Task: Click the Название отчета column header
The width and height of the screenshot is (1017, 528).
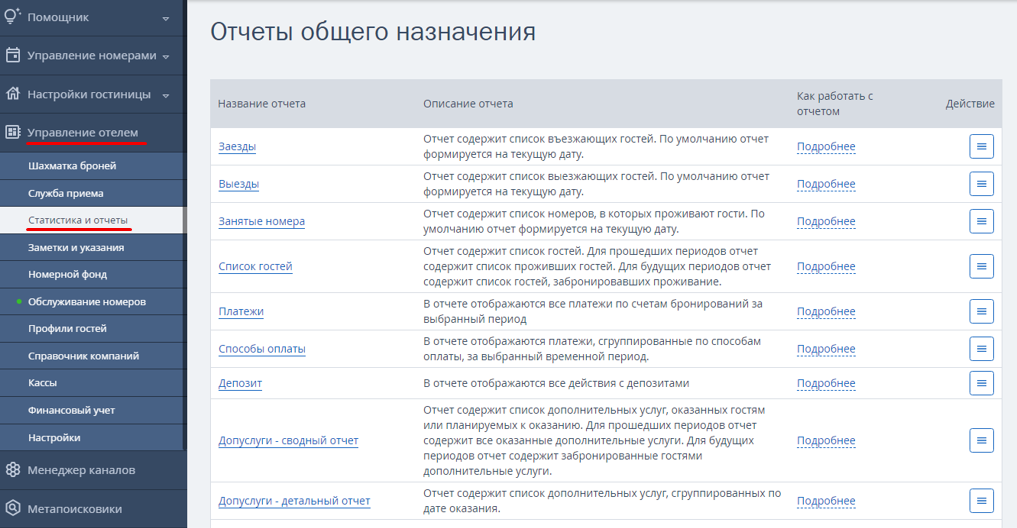Action: (261, 104)
